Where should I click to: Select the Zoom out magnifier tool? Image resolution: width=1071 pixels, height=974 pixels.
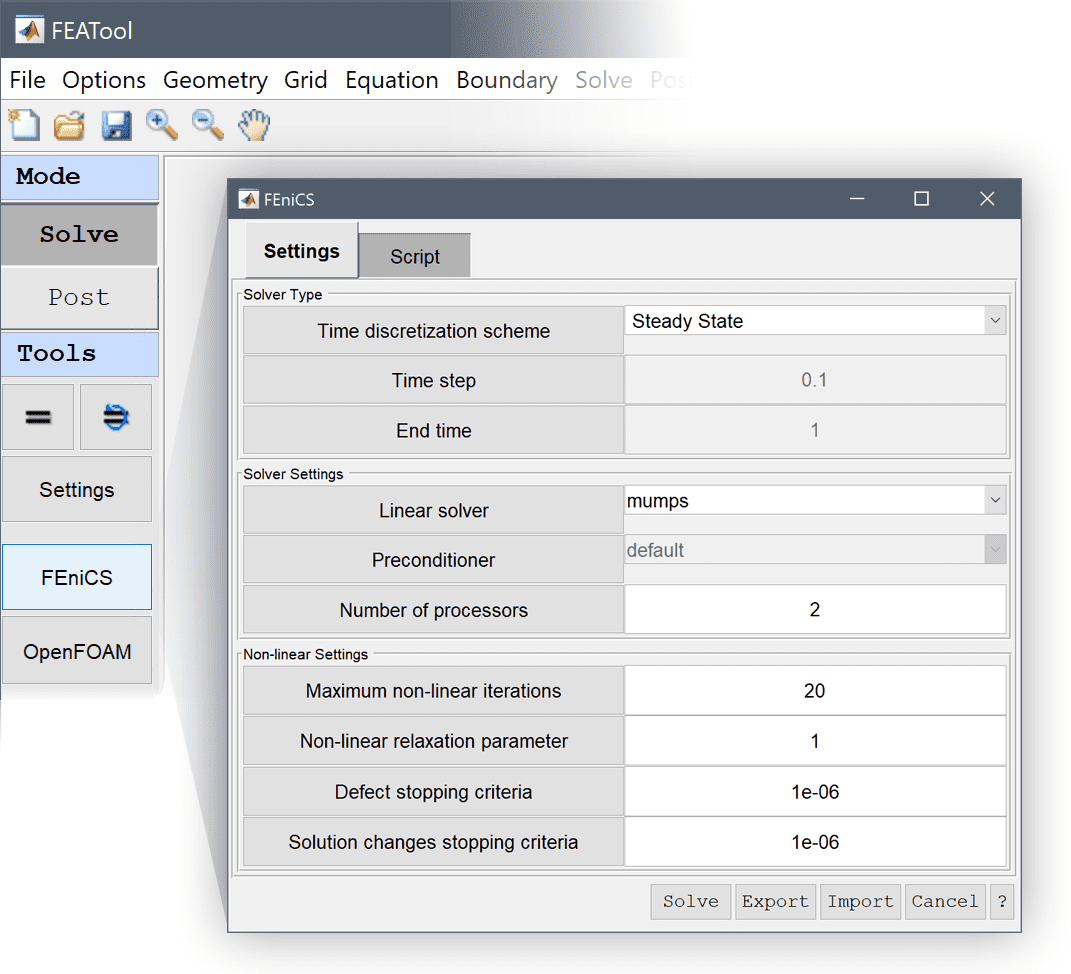pyautogui.click(x=208, y=125)
